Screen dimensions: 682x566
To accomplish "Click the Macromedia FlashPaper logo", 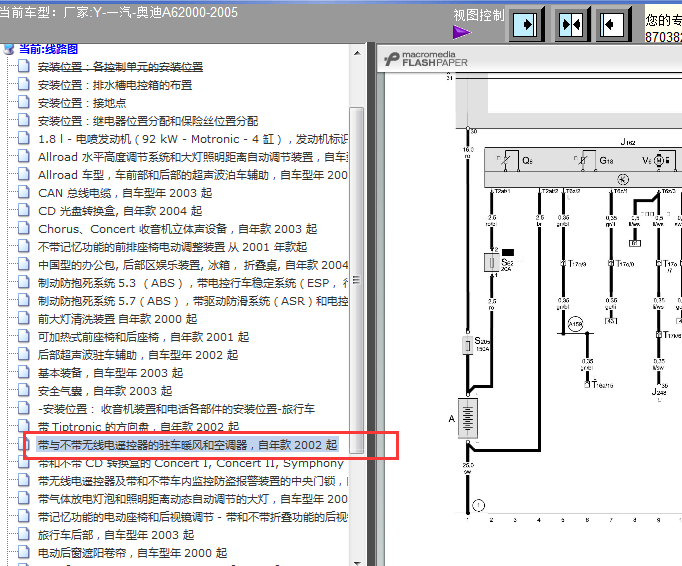I will [426, 59].
